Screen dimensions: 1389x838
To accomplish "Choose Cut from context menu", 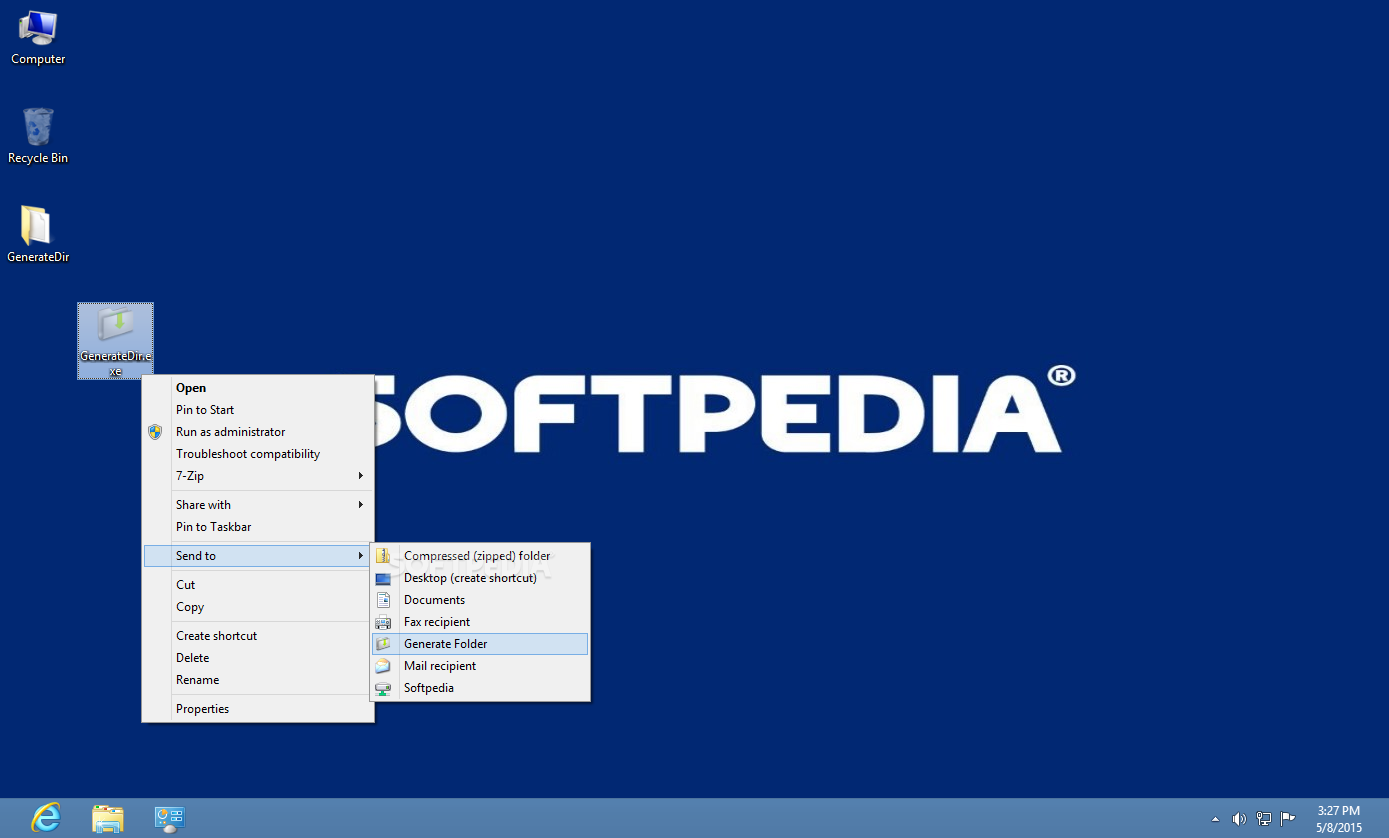I will 258,585.
